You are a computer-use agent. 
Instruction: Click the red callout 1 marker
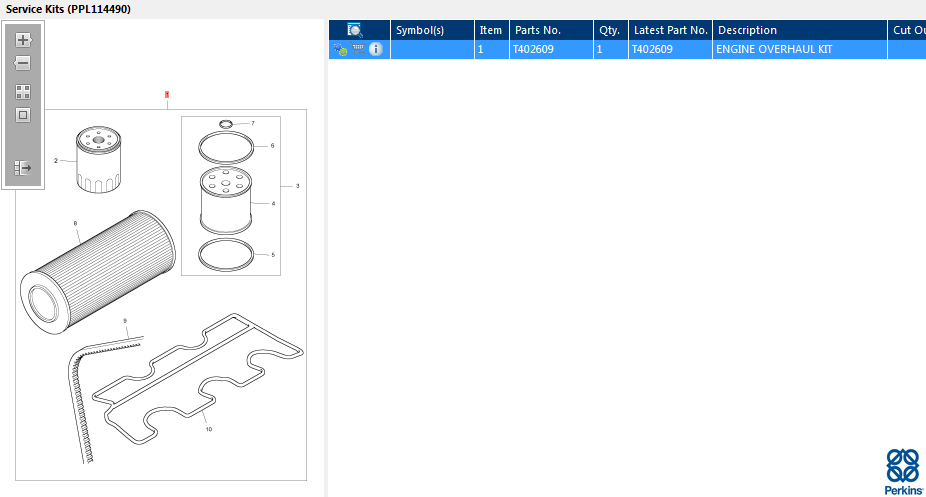(x=167, y=94)
